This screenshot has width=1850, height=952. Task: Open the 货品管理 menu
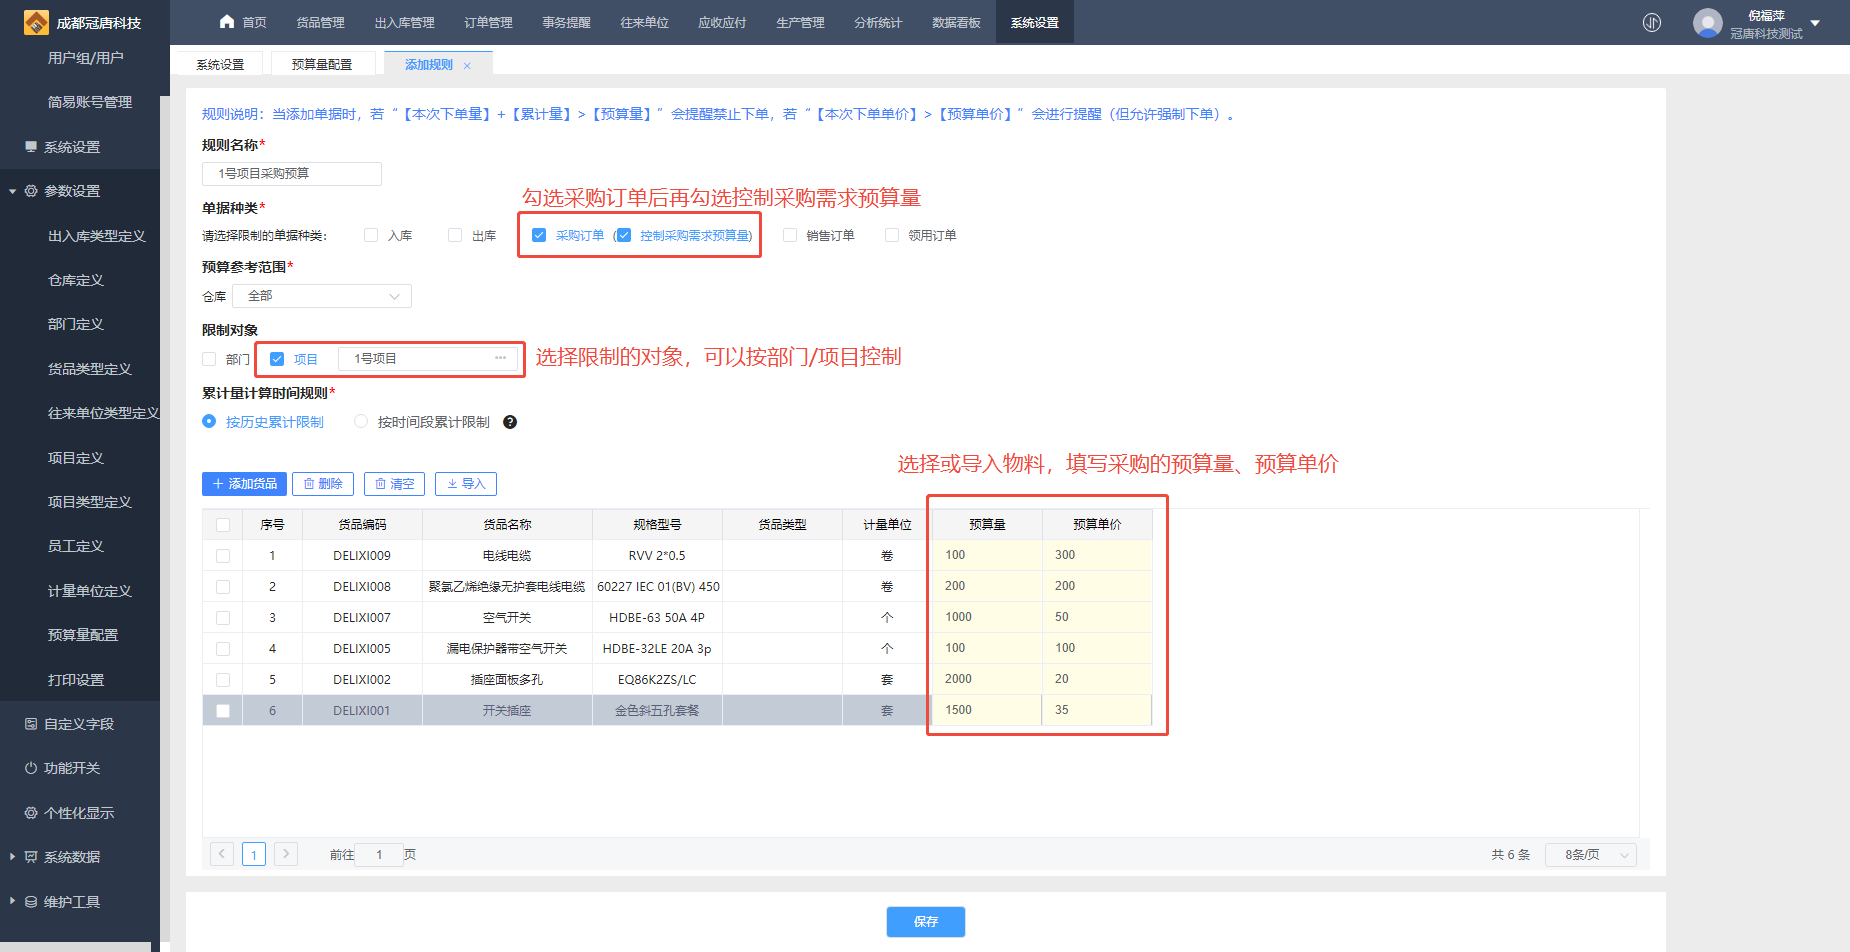320,22
